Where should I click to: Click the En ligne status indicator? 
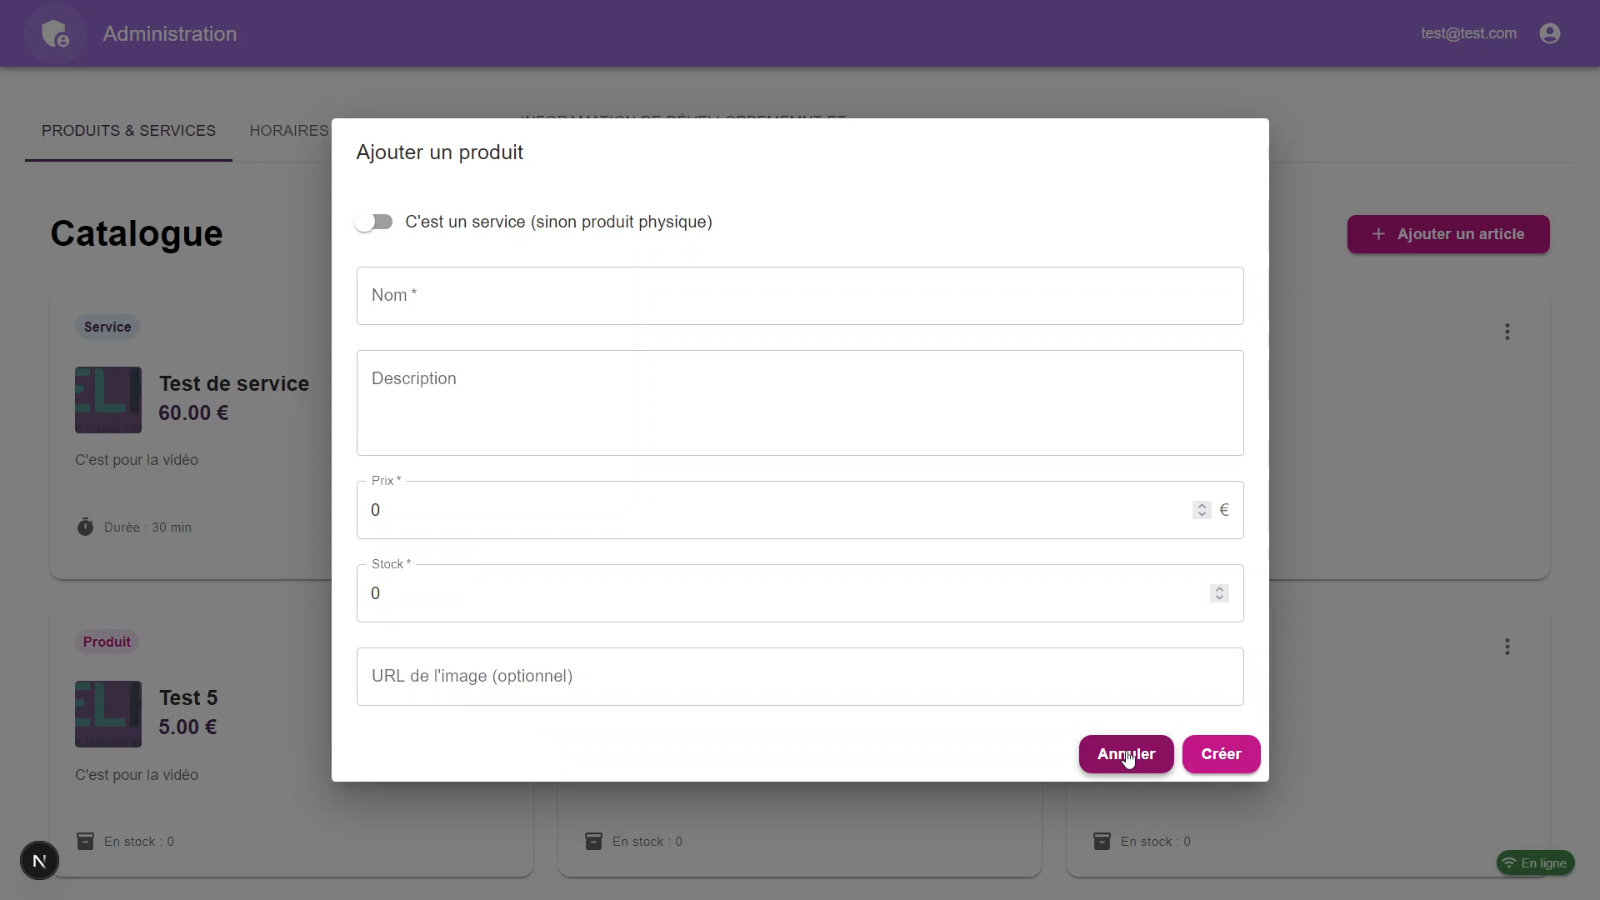pos(1535,863)
